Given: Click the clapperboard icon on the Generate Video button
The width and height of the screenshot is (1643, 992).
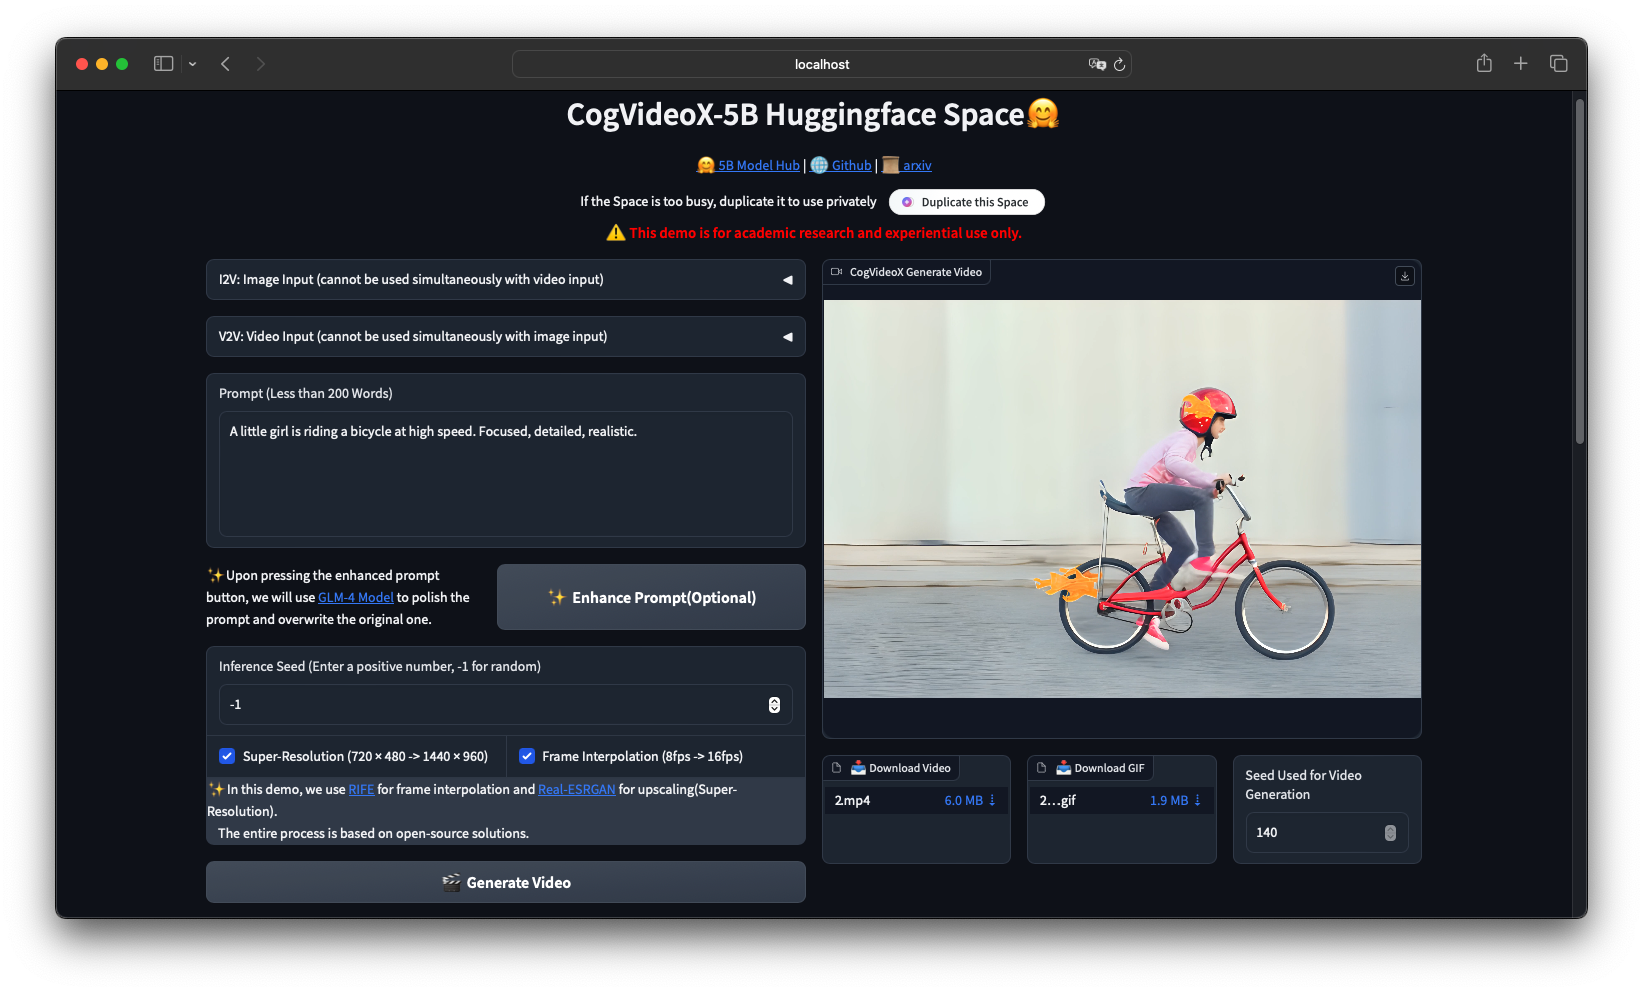Looking at the screenshot, I should click(451, 882).
